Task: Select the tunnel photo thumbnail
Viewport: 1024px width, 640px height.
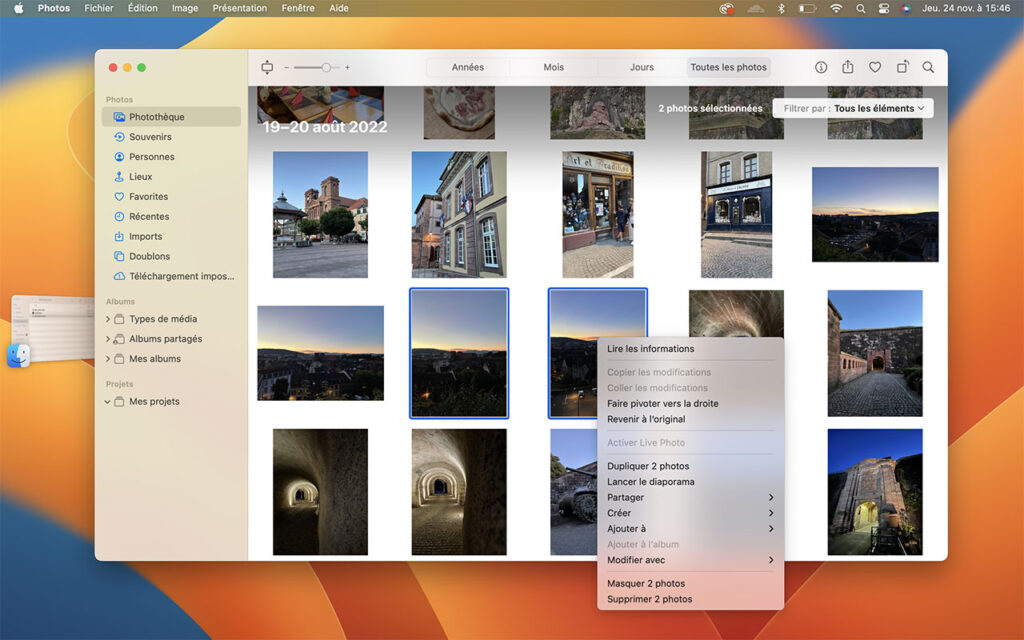Action: click(319, 491)
